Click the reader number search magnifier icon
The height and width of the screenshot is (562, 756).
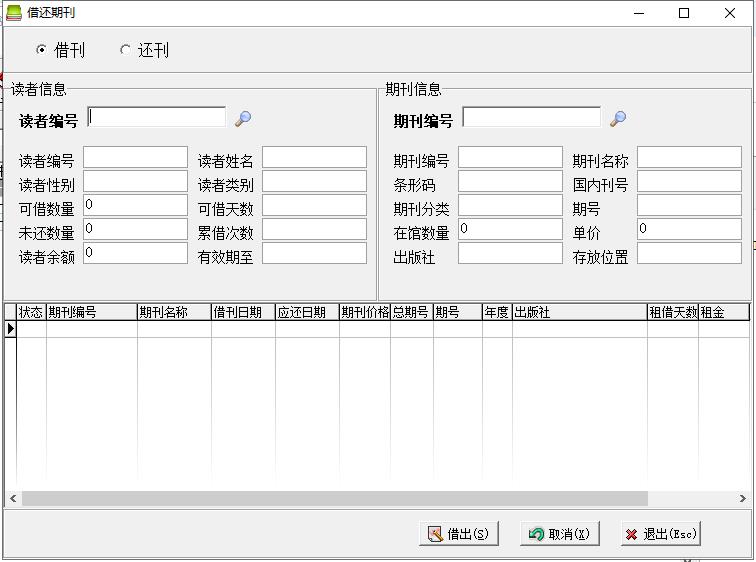[243, 119]
